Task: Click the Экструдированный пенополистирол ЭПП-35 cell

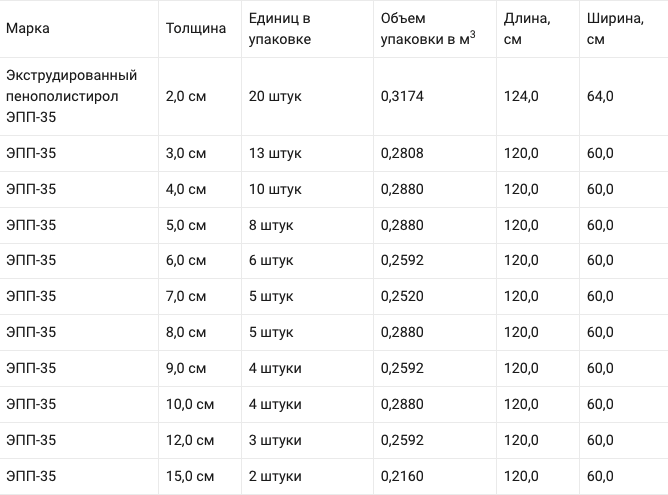Action: pyautogui.click(x=72, y=96)
